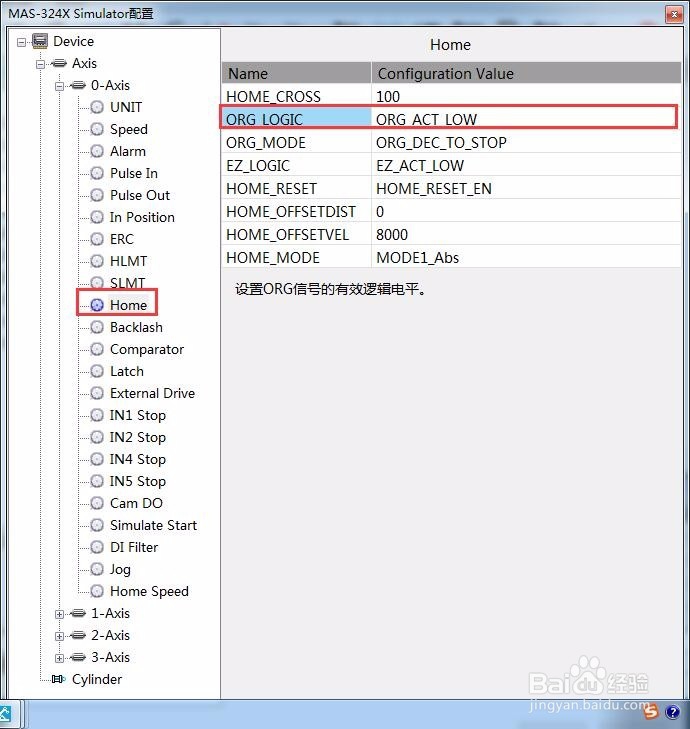Click the Comparator node icon
The height and width of the screenshot is (729, 690).
[97, 349]
